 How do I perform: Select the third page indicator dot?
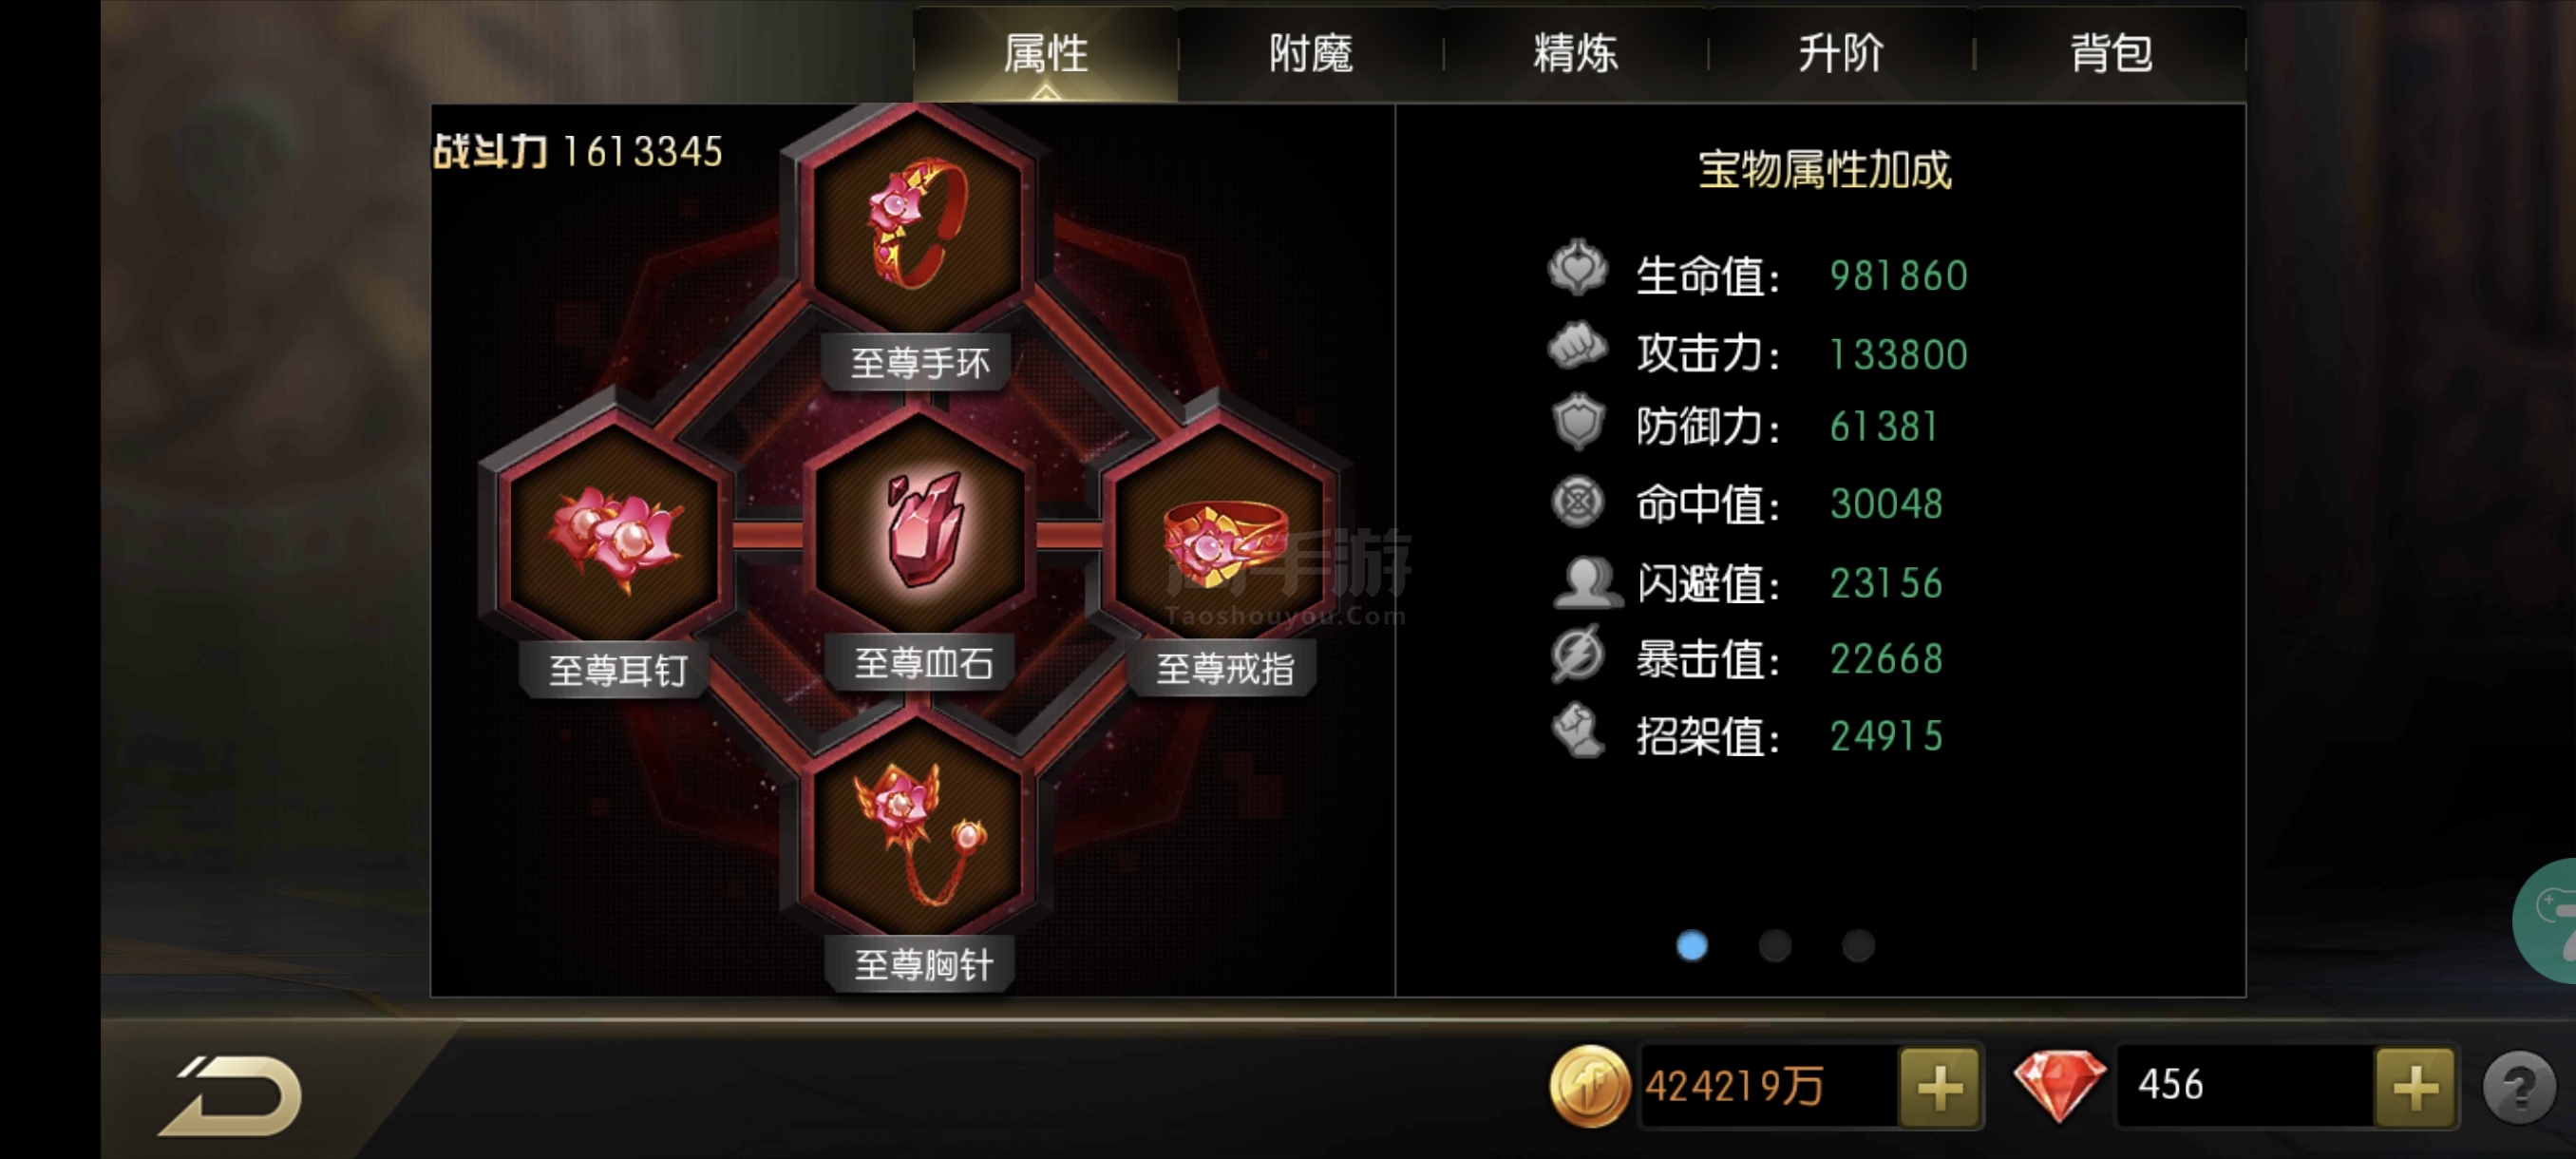pos(1858,945)
